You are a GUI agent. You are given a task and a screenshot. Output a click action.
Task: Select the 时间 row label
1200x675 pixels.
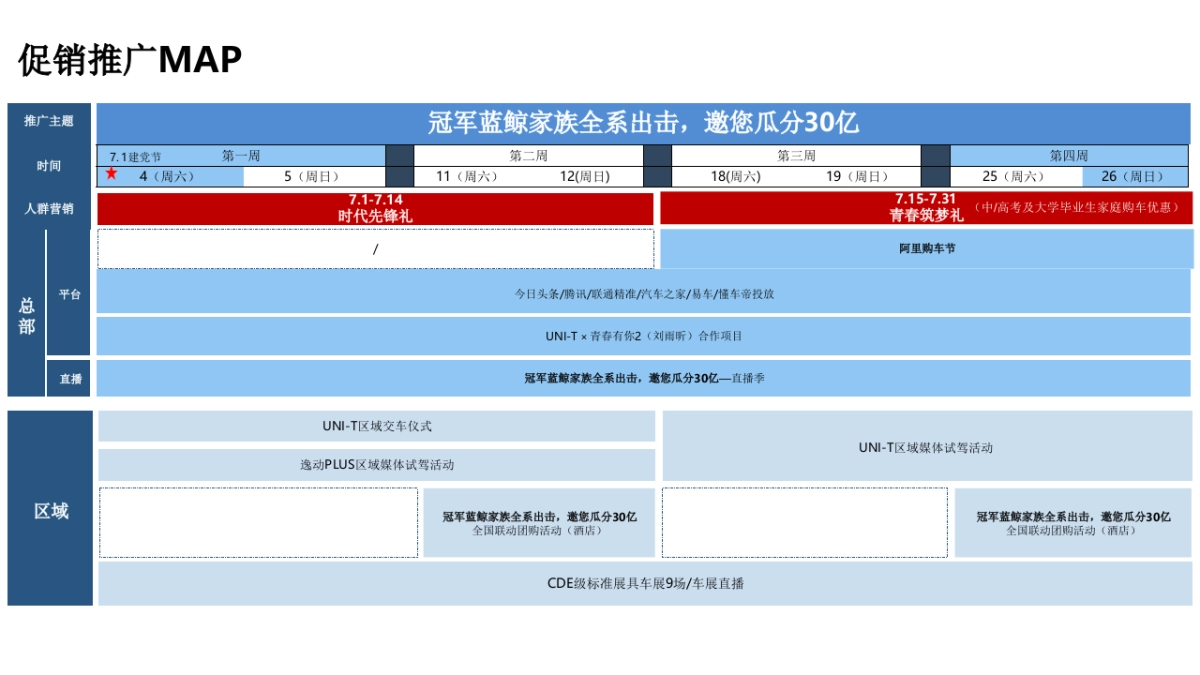click(x=49, y=166)
